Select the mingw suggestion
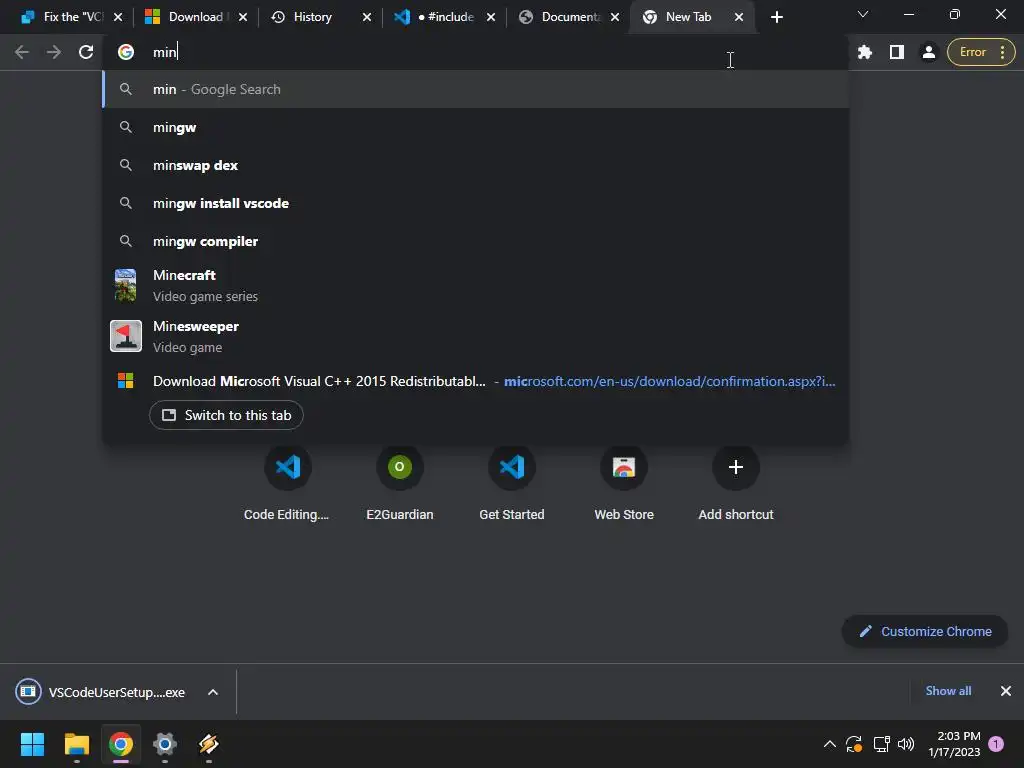The image size is (1024, 768). tap(475, 127)
